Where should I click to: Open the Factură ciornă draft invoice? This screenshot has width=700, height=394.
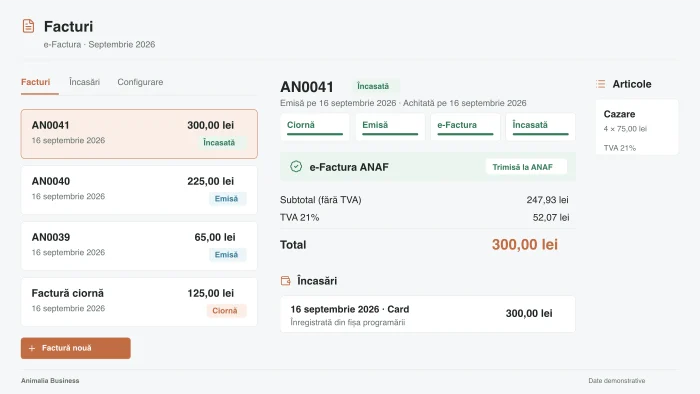[x=139, y=302]
